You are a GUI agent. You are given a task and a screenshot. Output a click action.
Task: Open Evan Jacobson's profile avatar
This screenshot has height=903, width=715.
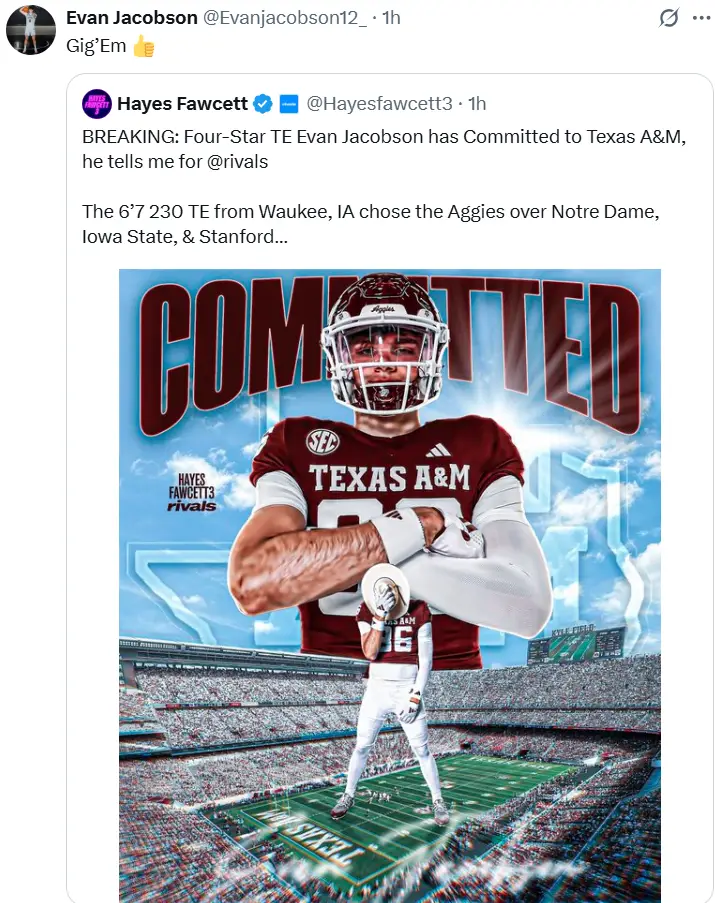click(x=31, y=30)
